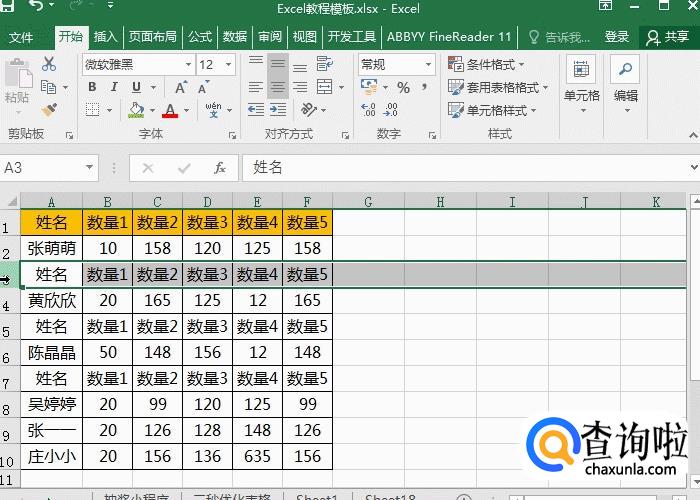
Task: Increase decimal places icon
Action: point(368,110)
